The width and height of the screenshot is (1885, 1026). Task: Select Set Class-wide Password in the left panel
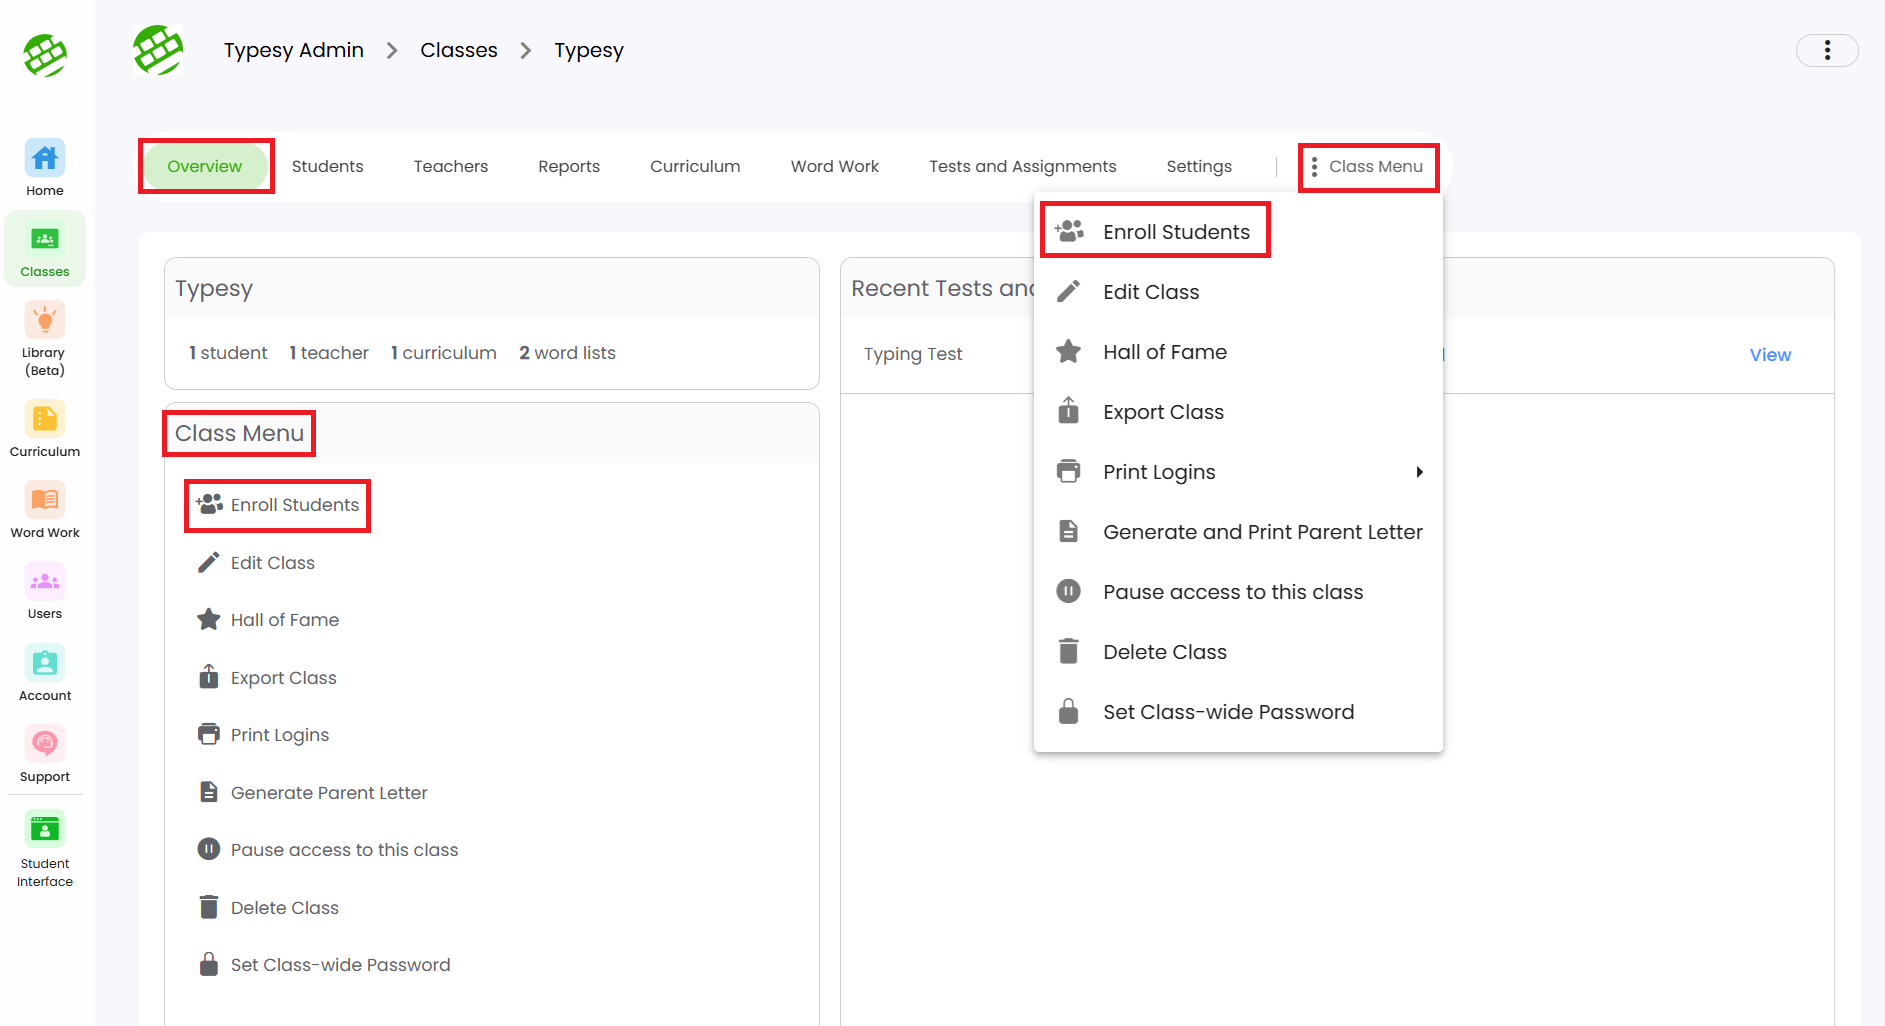(x=340, y=965)
